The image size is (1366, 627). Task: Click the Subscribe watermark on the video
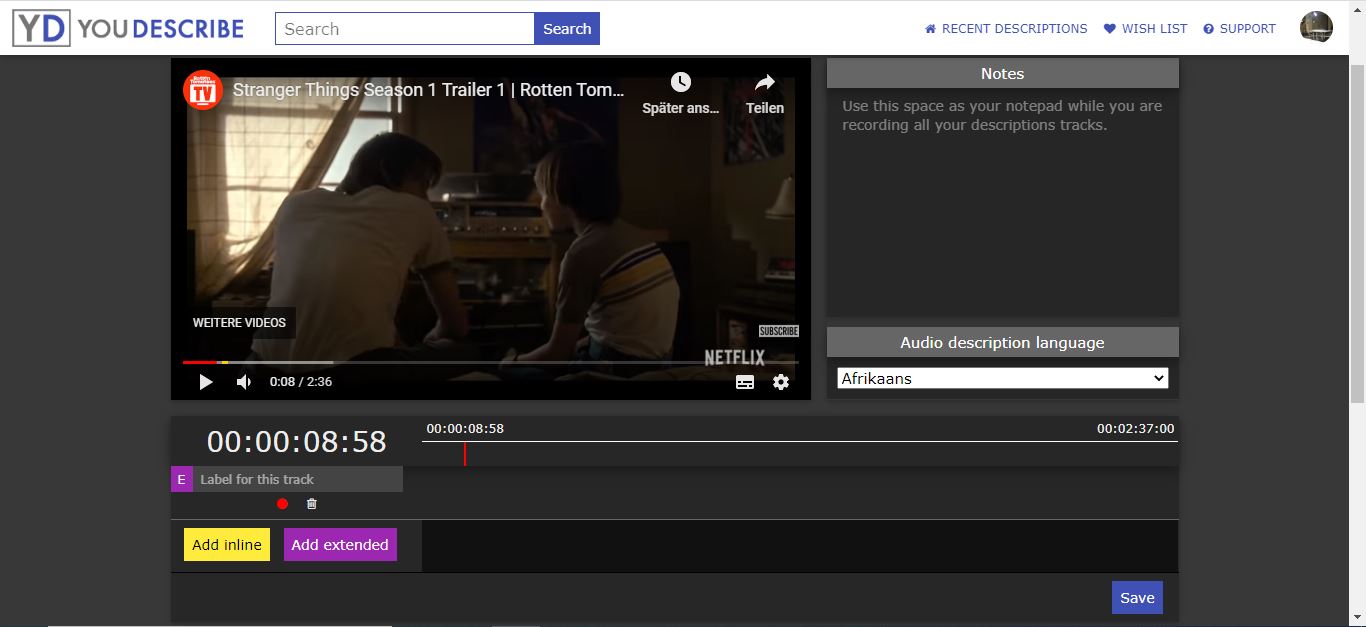(778, 331)
